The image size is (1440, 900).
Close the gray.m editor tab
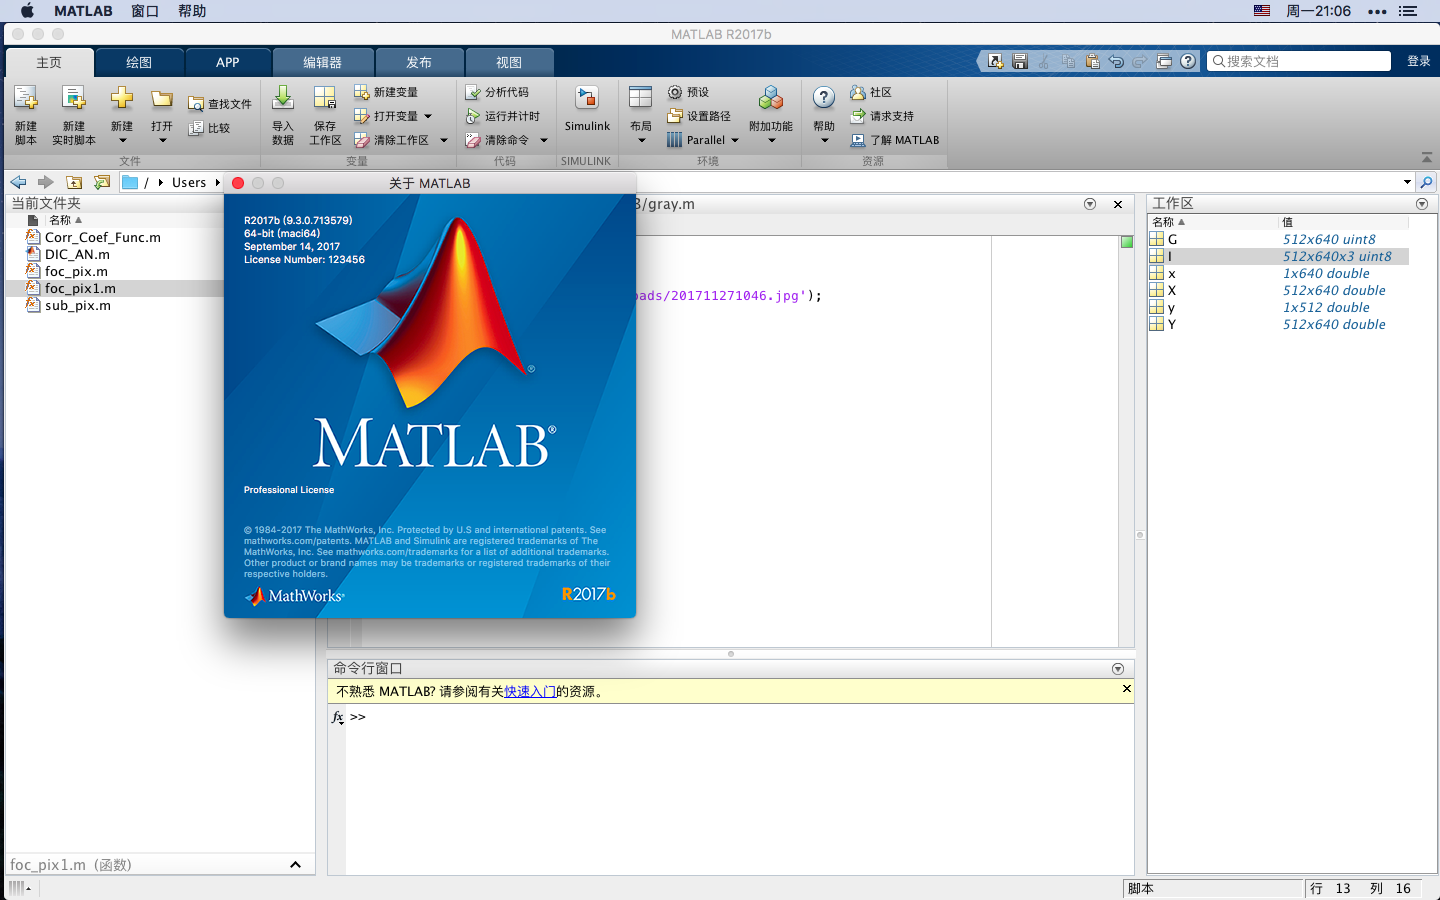pos(1118,204)
